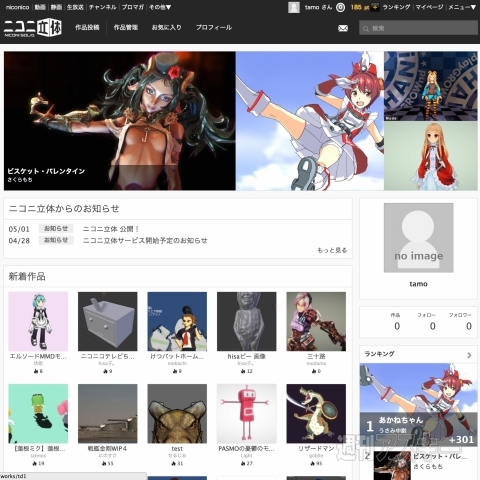
Task: Click the 新着作品 section heading
Action: [x=27, y=276]
